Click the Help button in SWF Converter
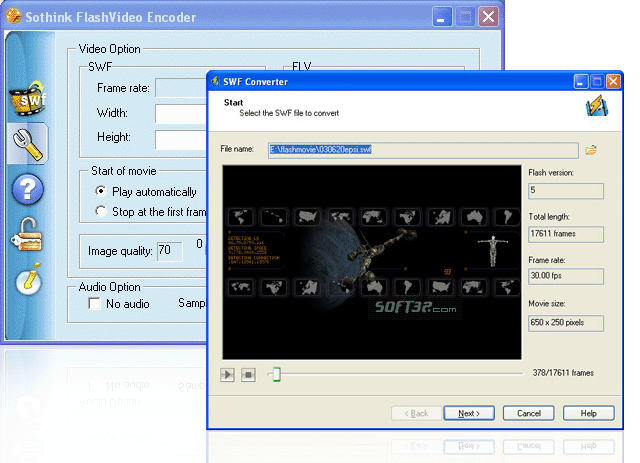Viewport: 640px width, 463px height. (x=589, y=413)
